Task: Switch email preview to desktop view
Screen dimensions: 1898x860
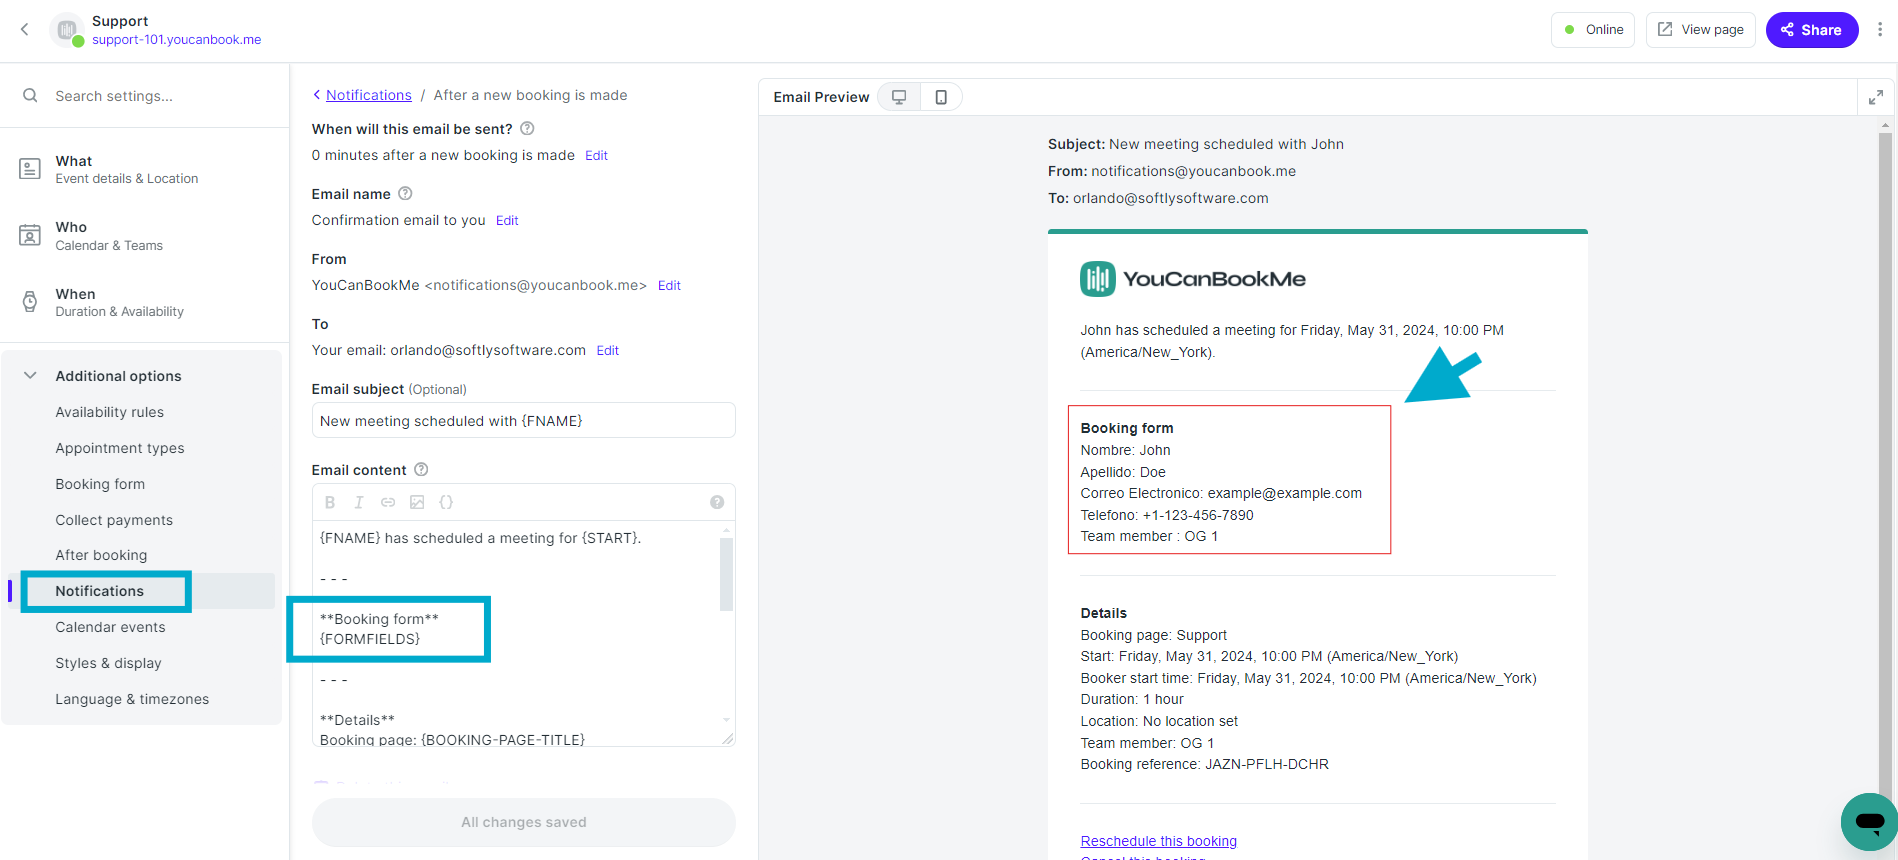Action: (899, 97)
